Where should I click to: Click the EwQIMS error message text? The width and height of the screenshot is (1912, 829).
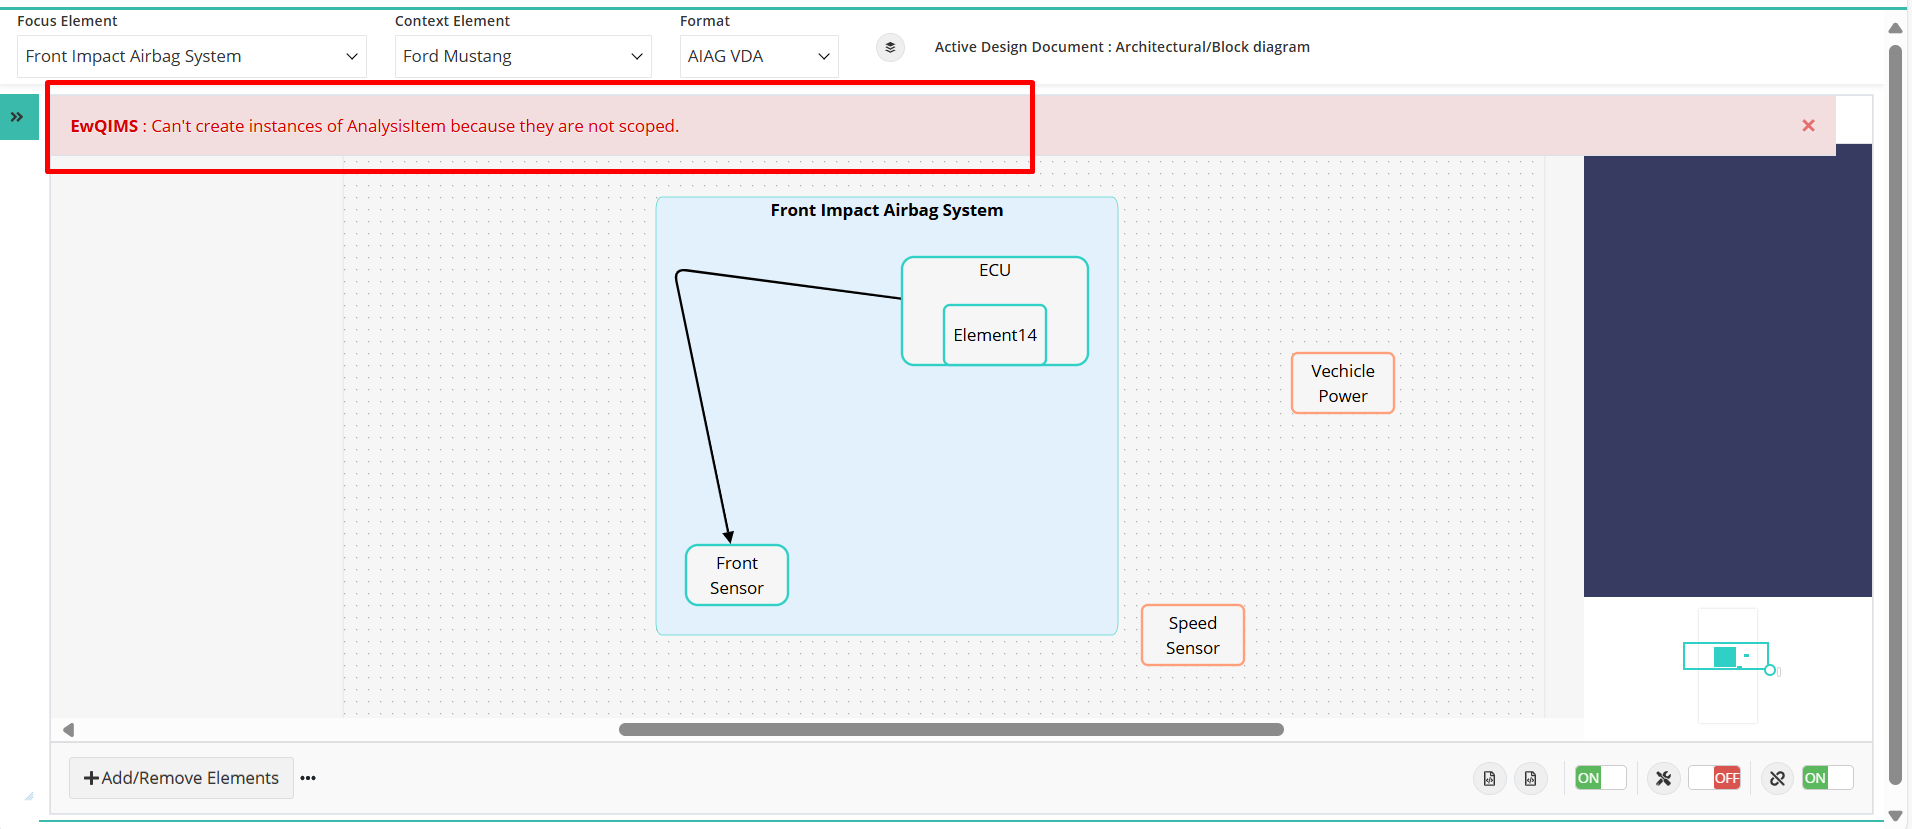pos(375,126)
